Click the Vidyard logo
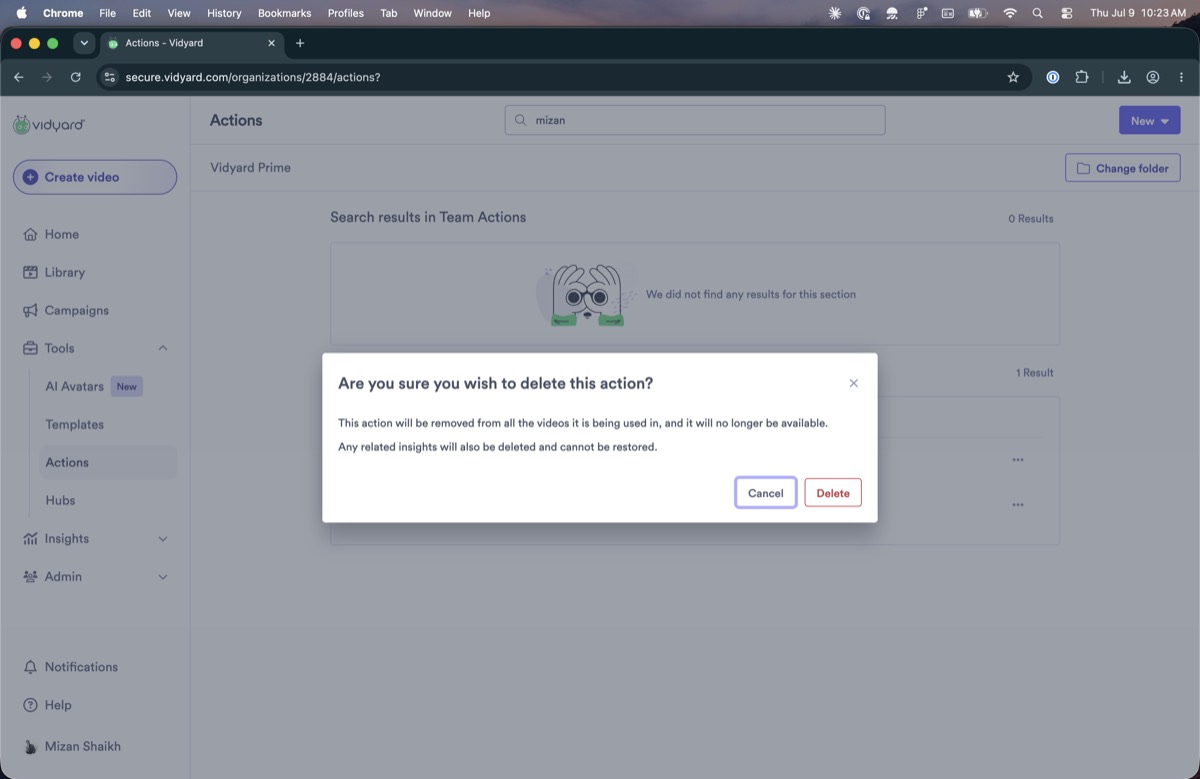This screenshot has width=1200, height=779. 49,125
